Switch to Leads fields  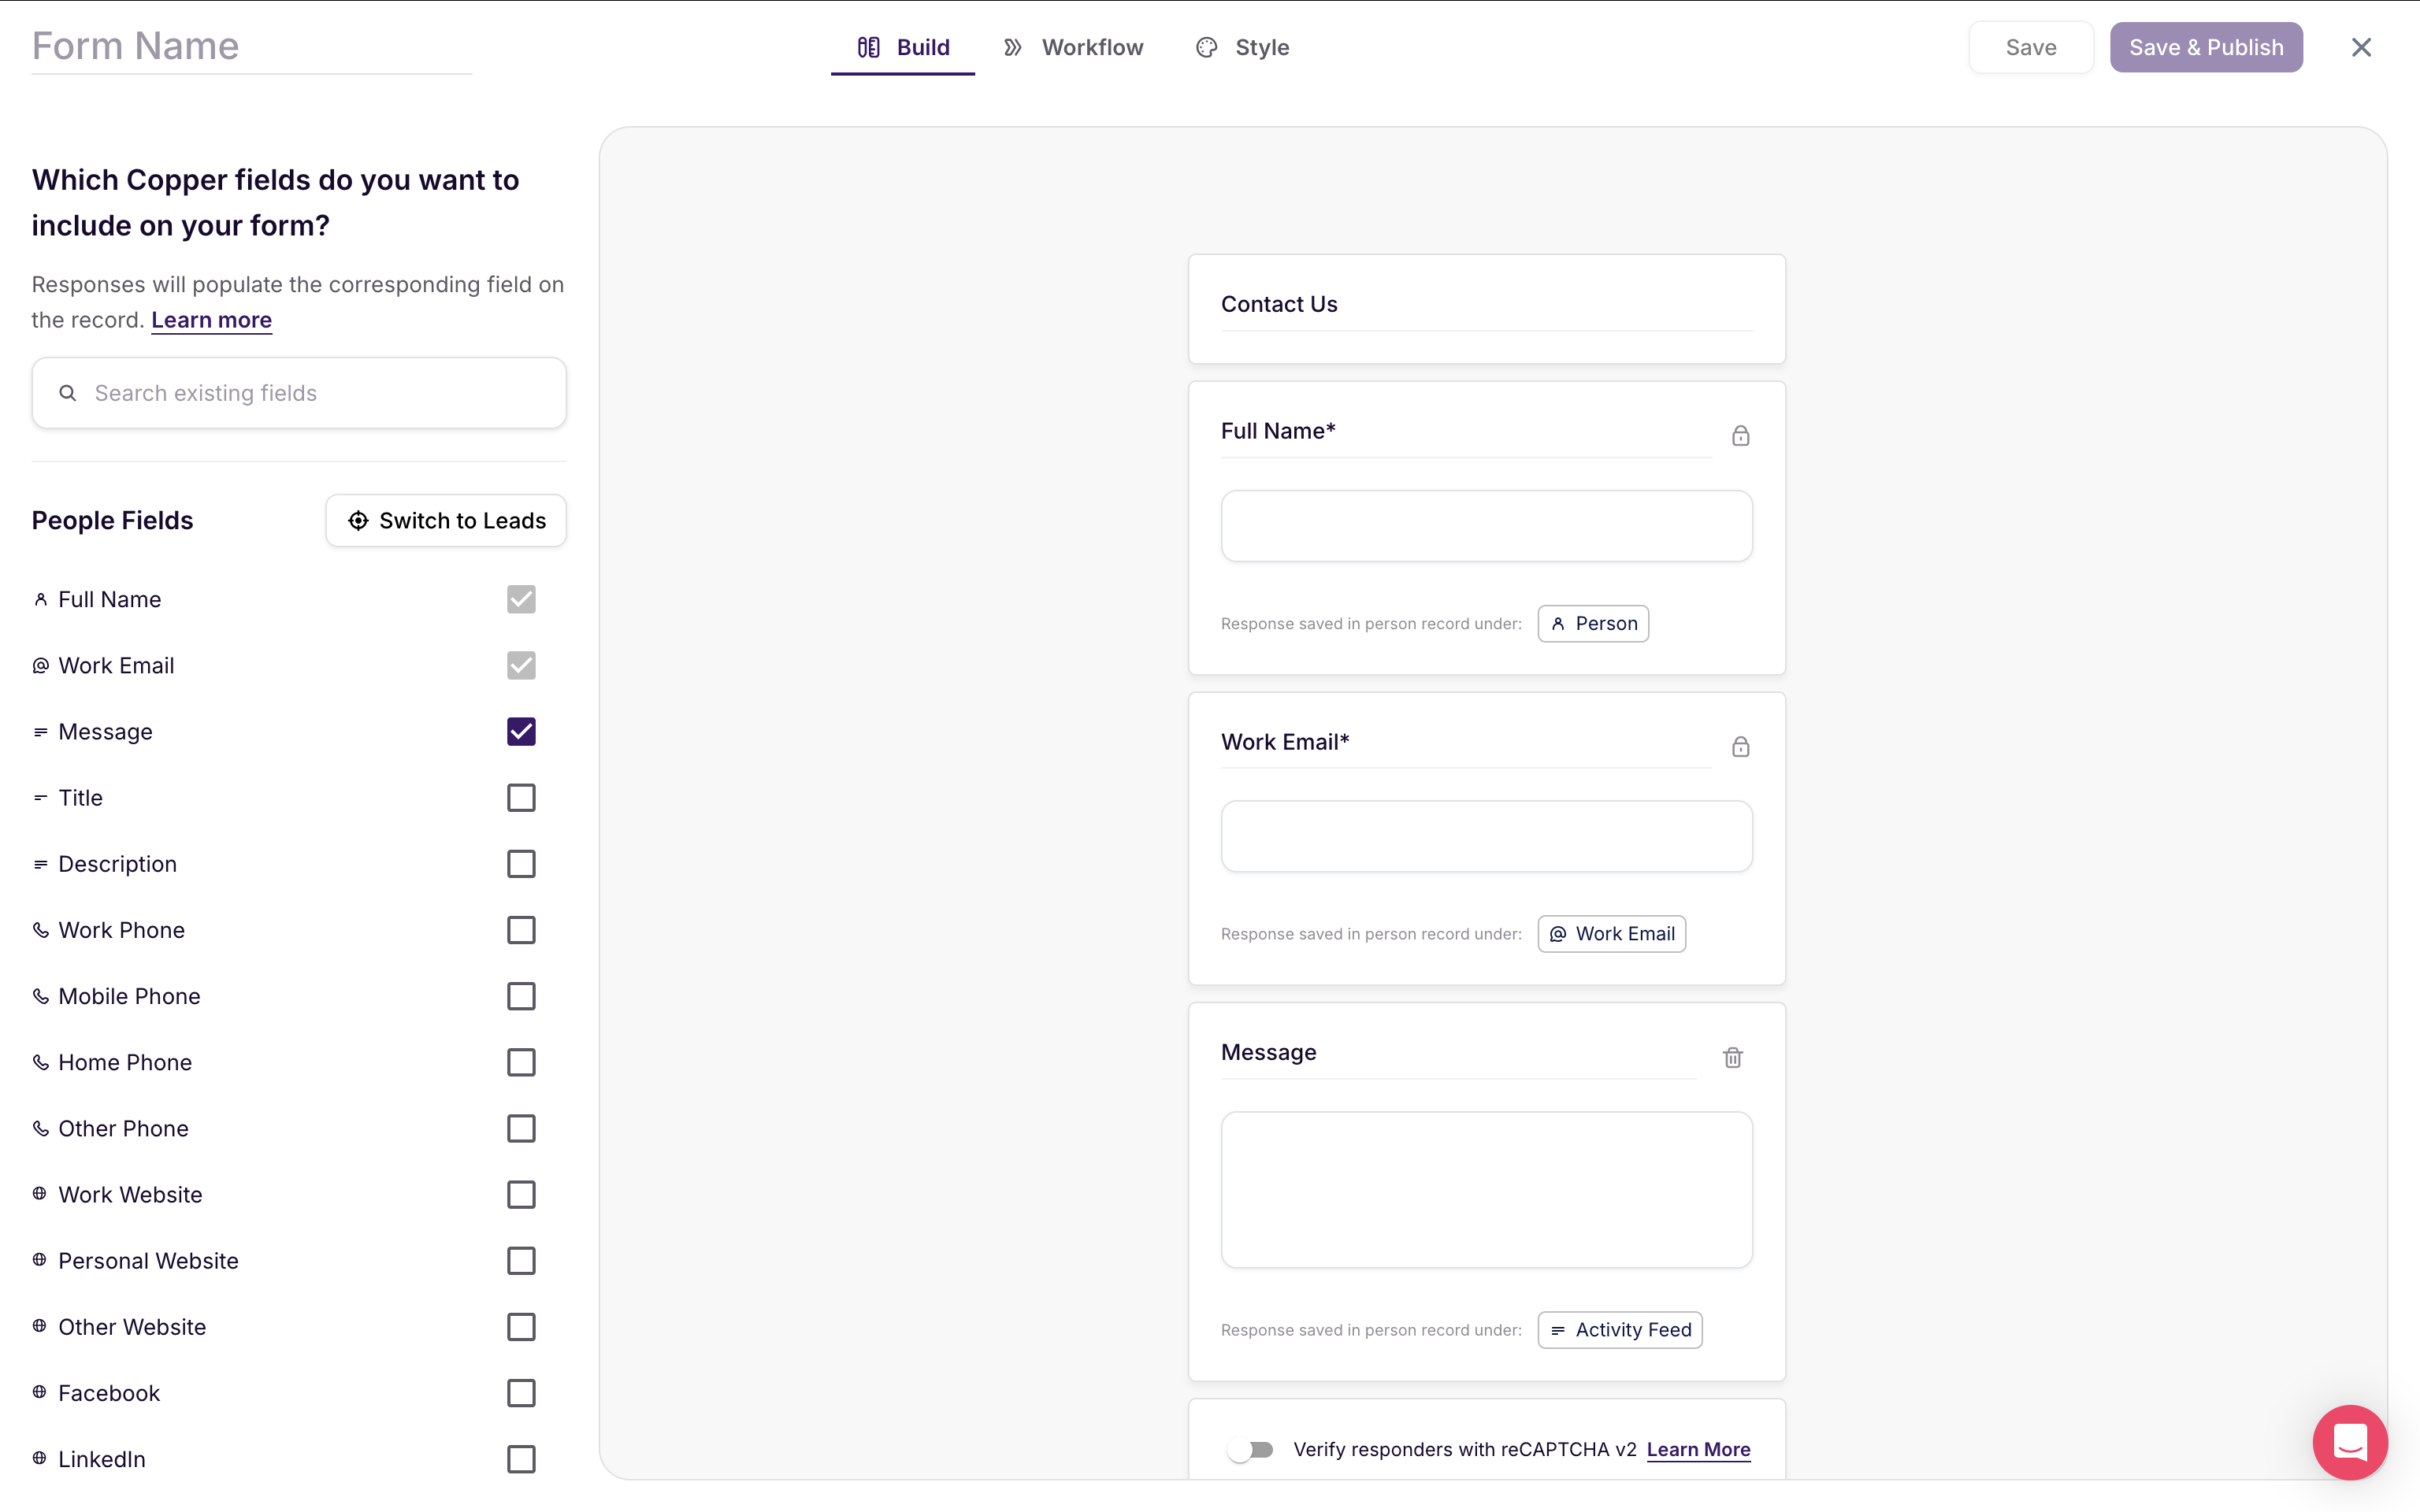click(446, 521)
